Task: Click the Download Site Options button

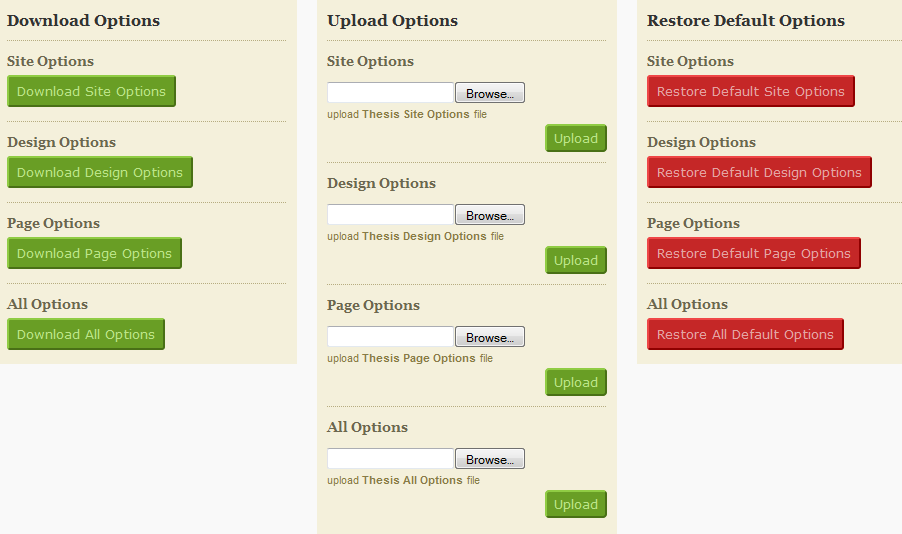Action: tap(91, 91)
